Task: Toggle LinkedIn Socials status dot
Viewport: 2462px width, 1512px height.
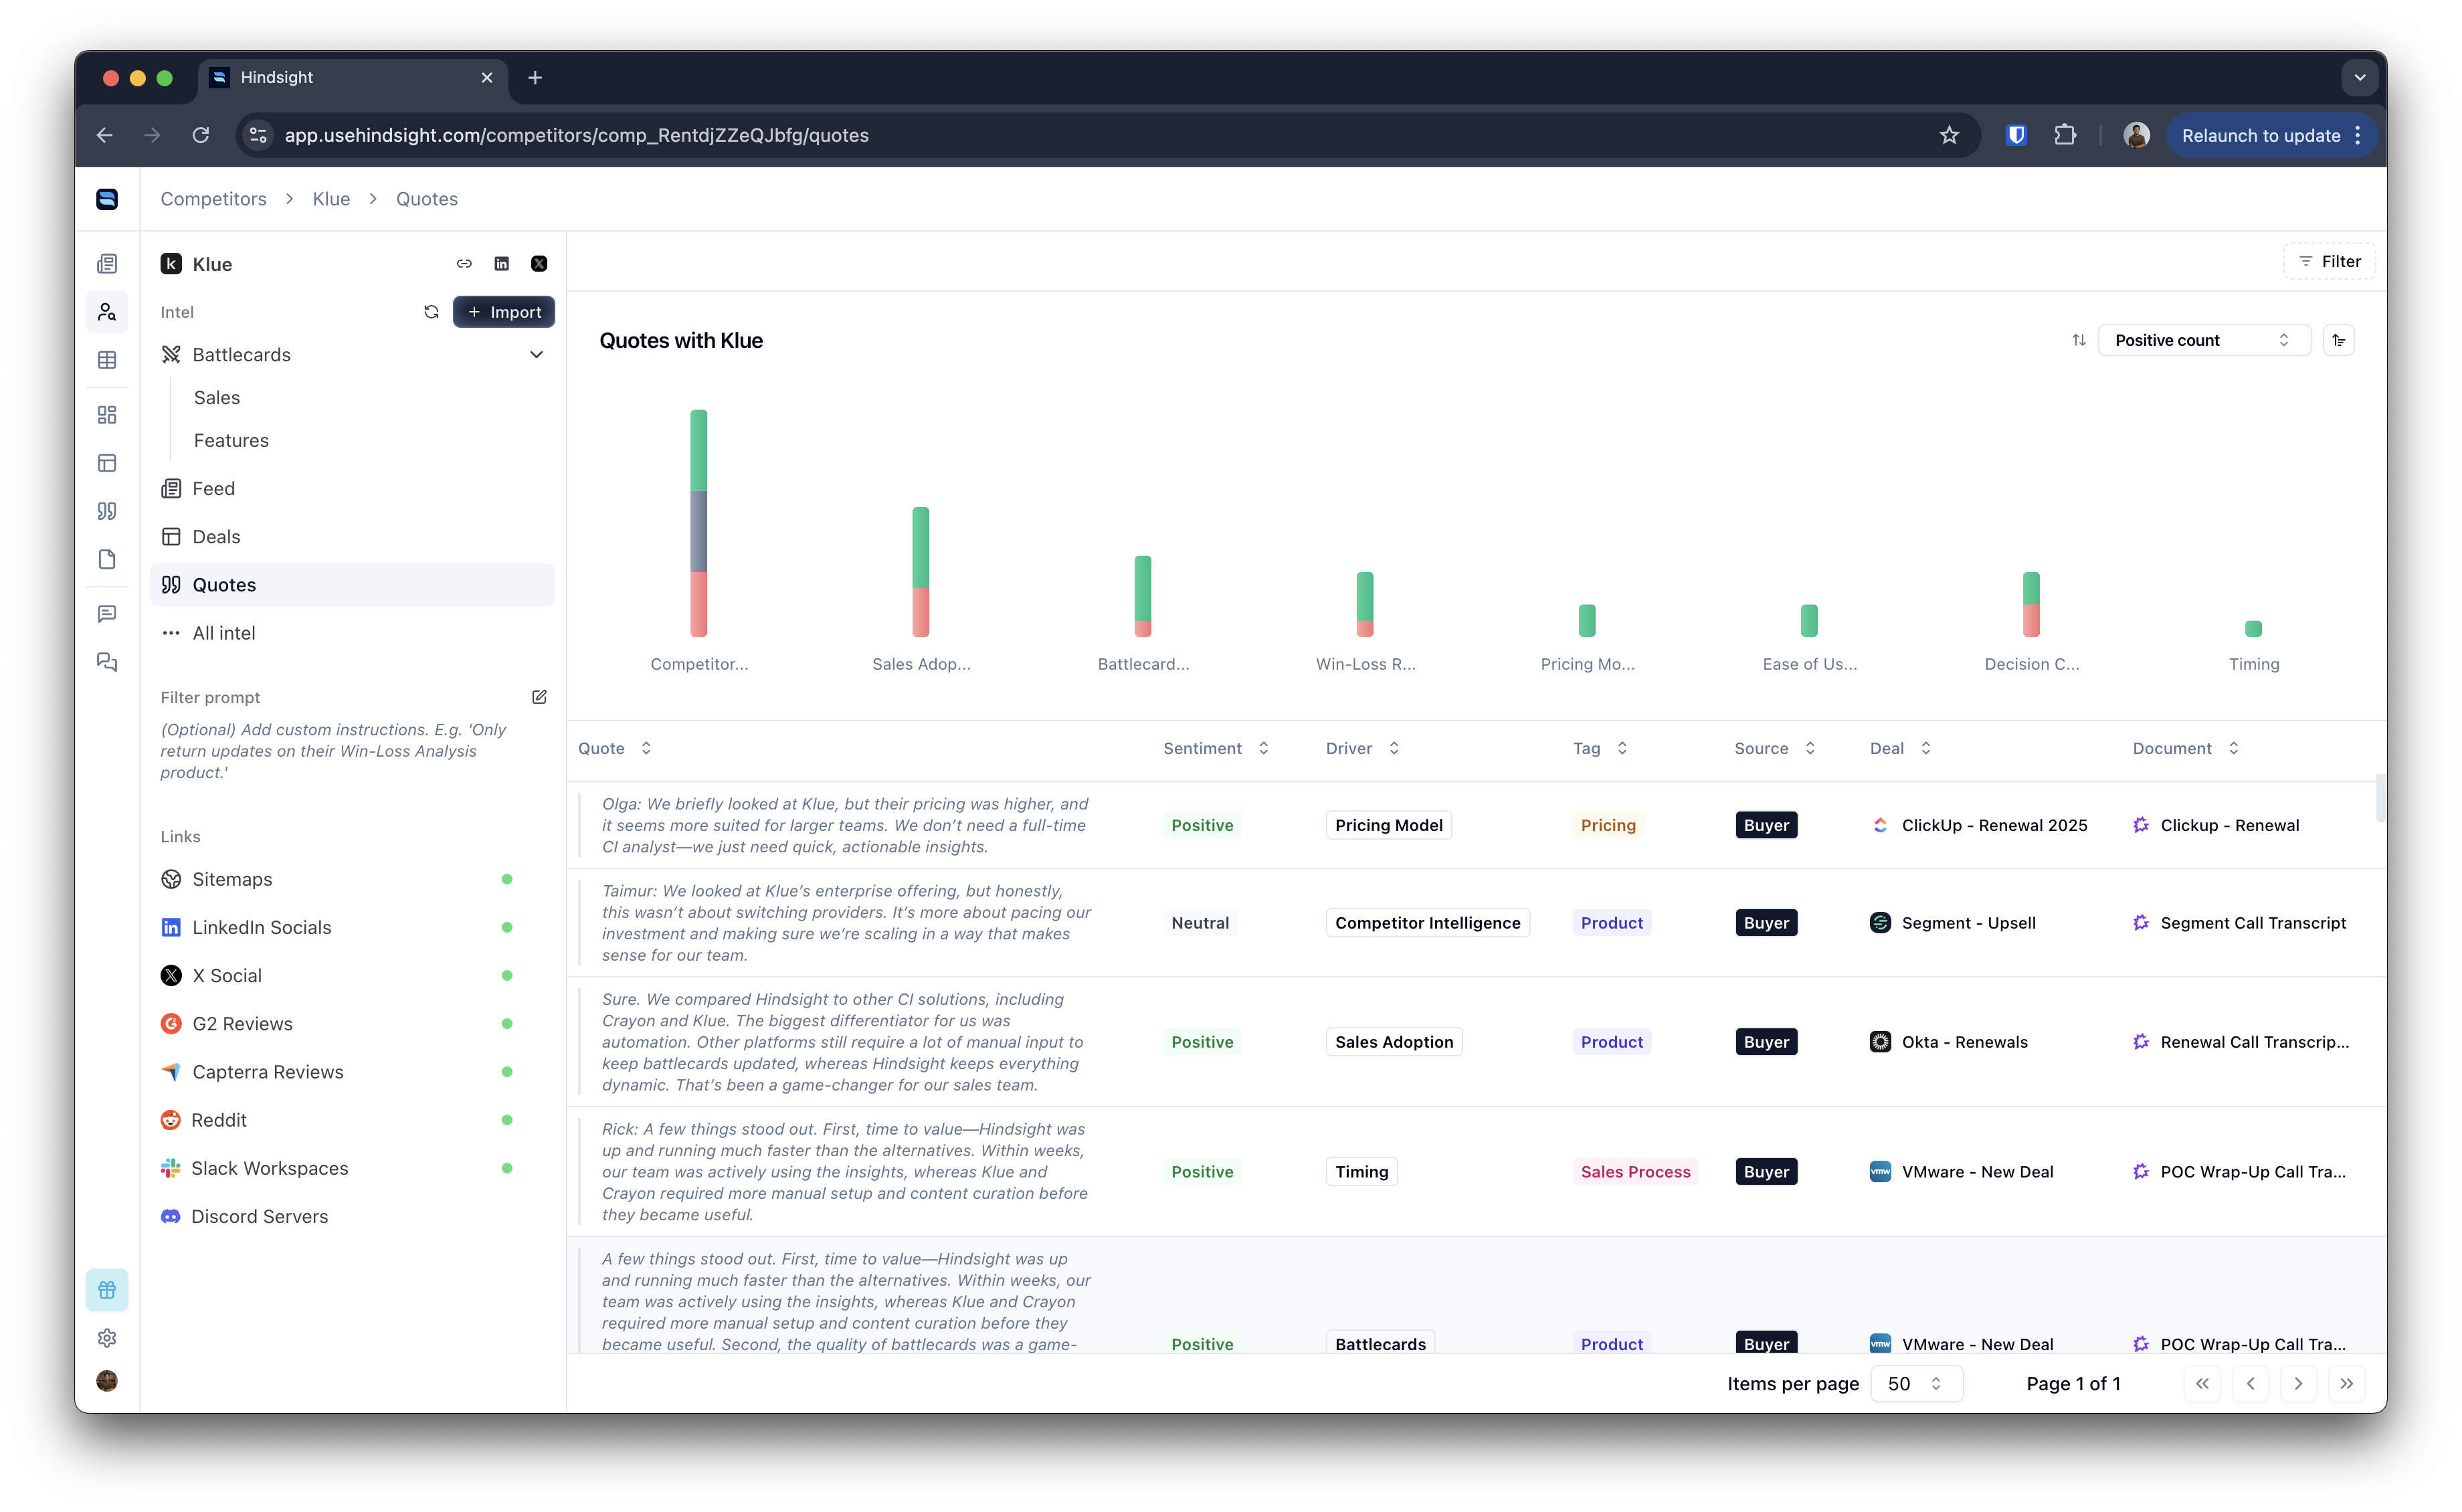Action: point(507,927)
